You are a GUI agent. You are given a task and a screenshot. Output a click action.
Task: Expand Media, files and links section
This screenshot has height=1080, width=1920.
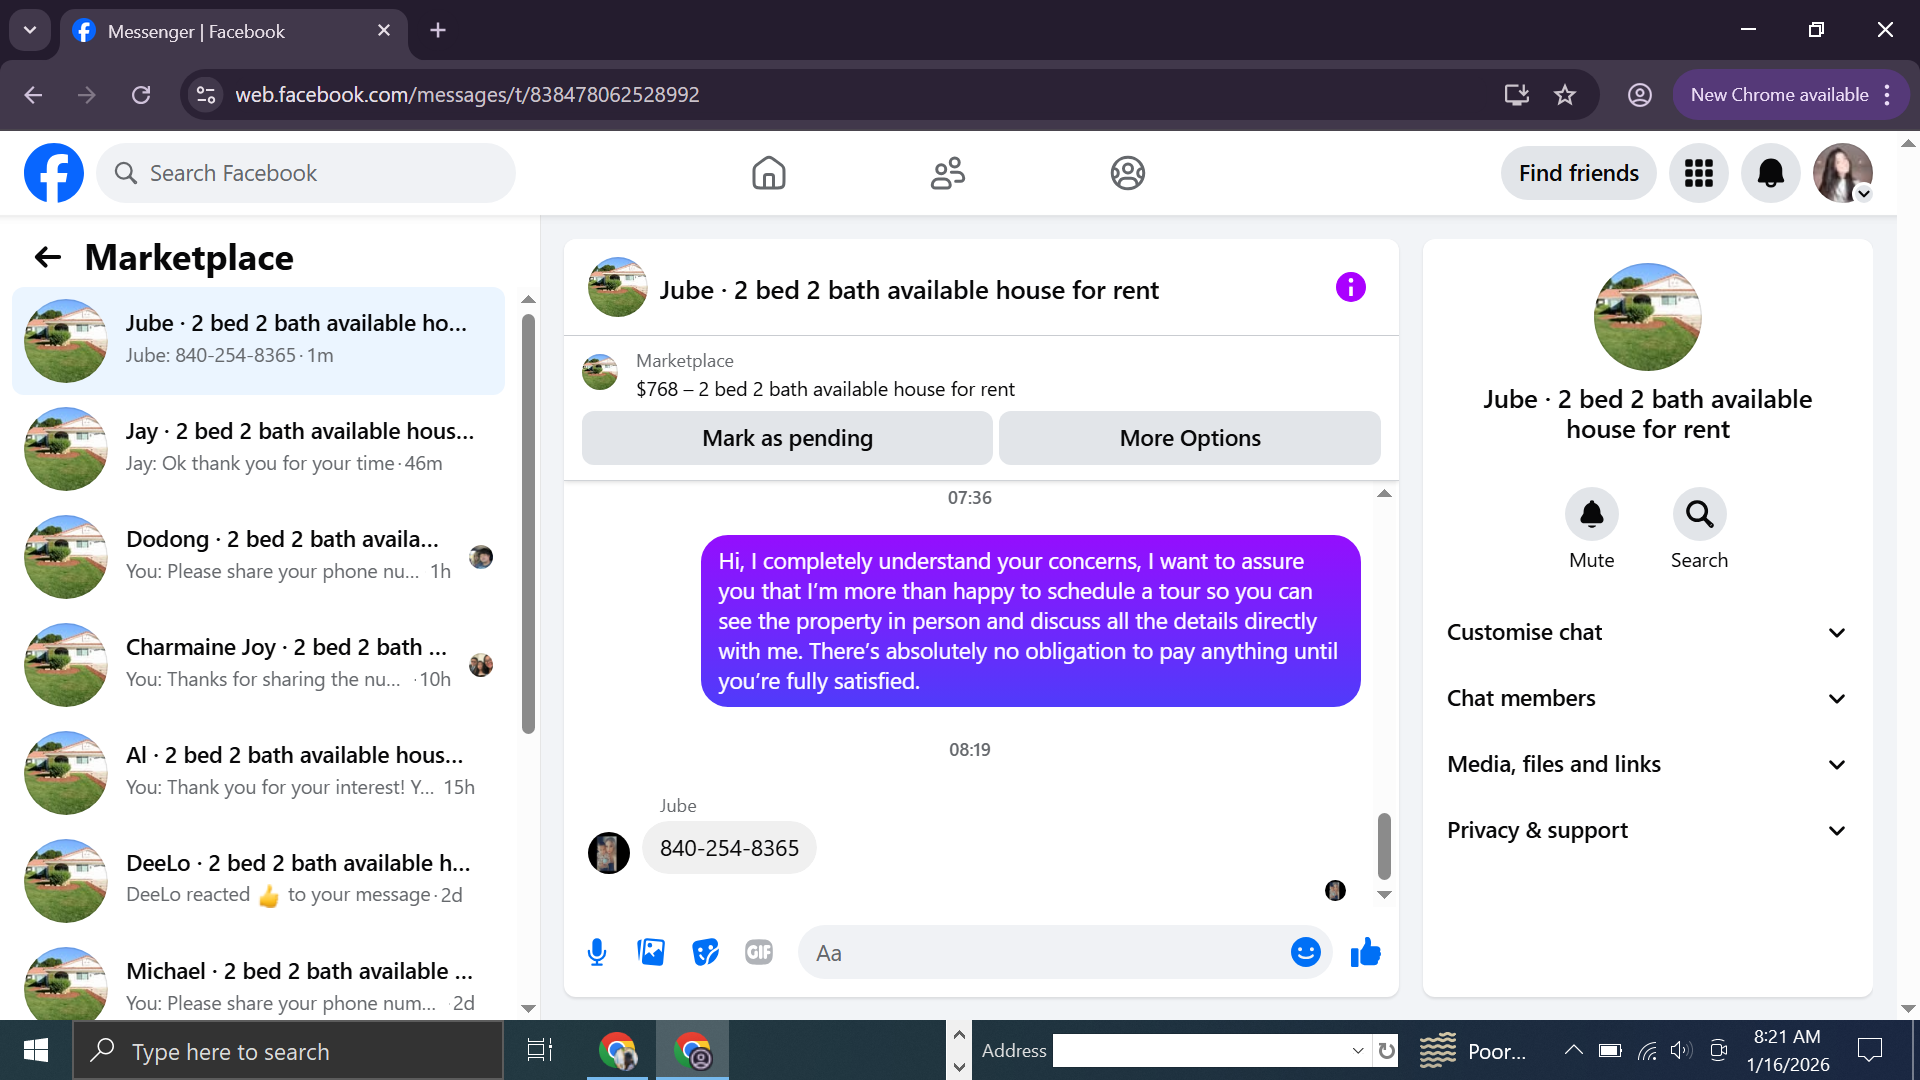[x=1647, y=764]
